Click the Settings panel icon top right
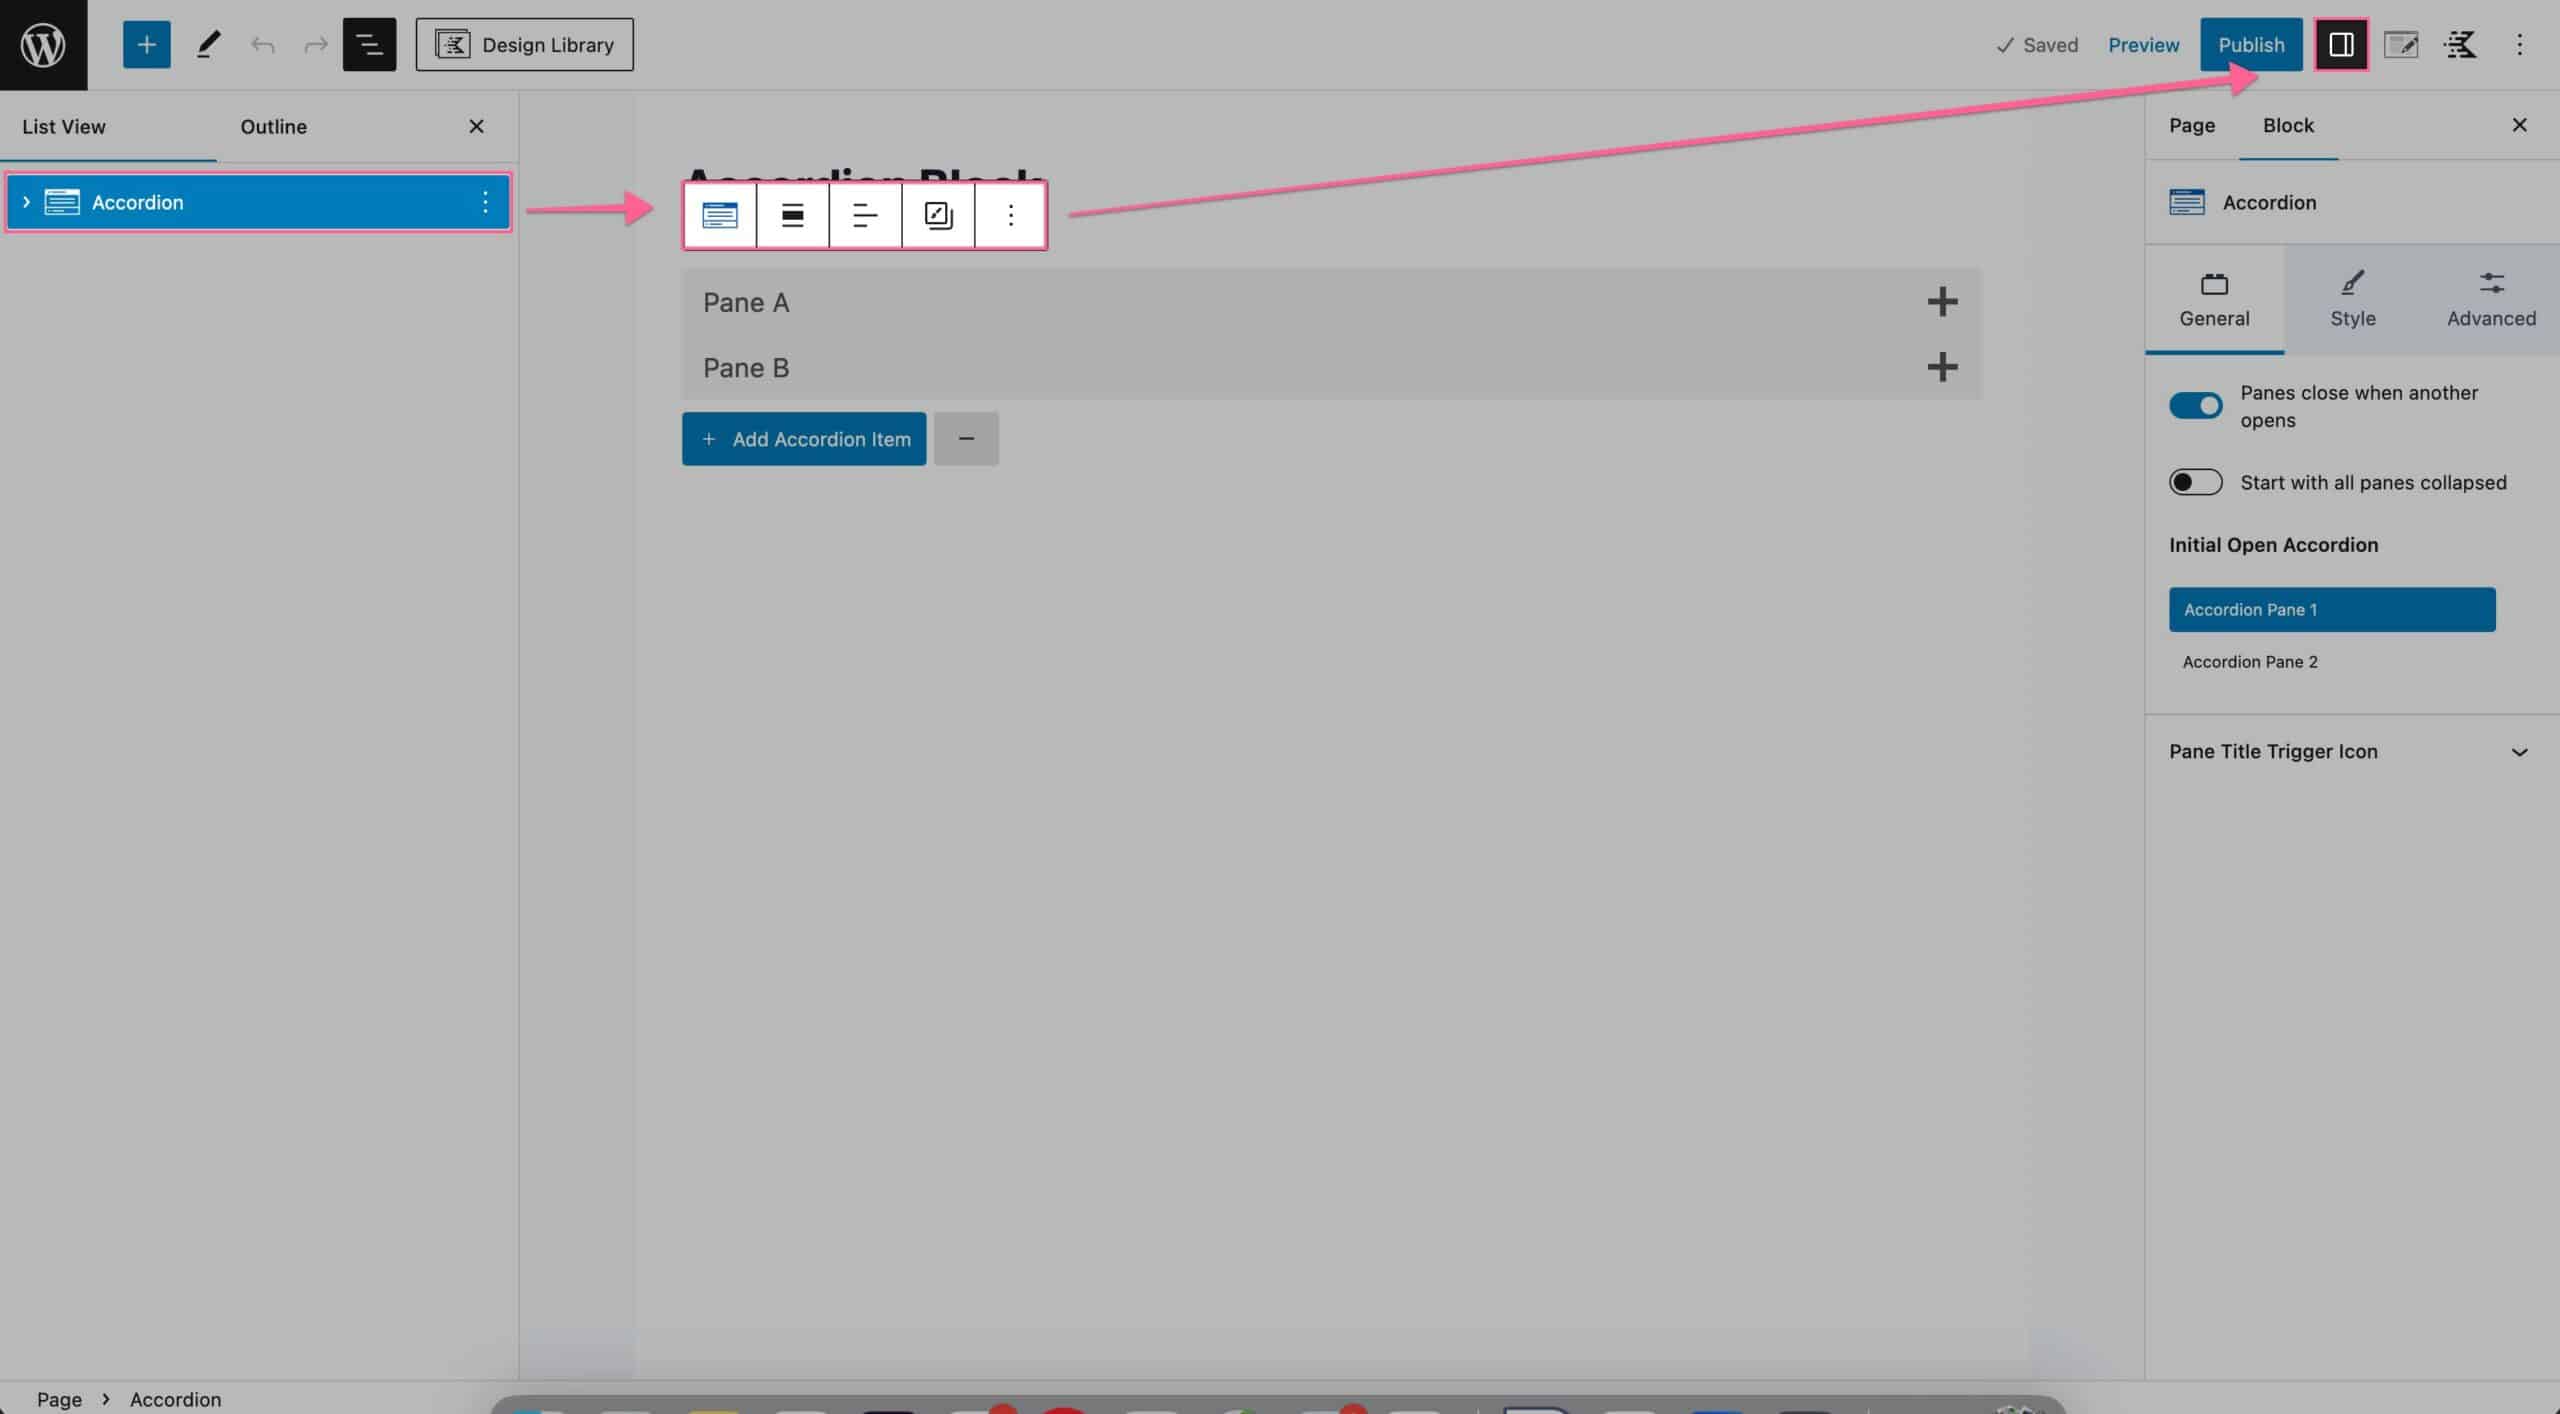This screenshot has width=2560, height=1414. pos(2341,44)
